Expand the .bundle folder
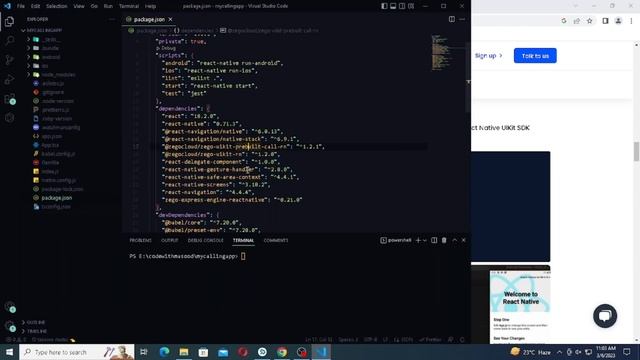Viewport: 640px width, 360px height. [51, 48]
